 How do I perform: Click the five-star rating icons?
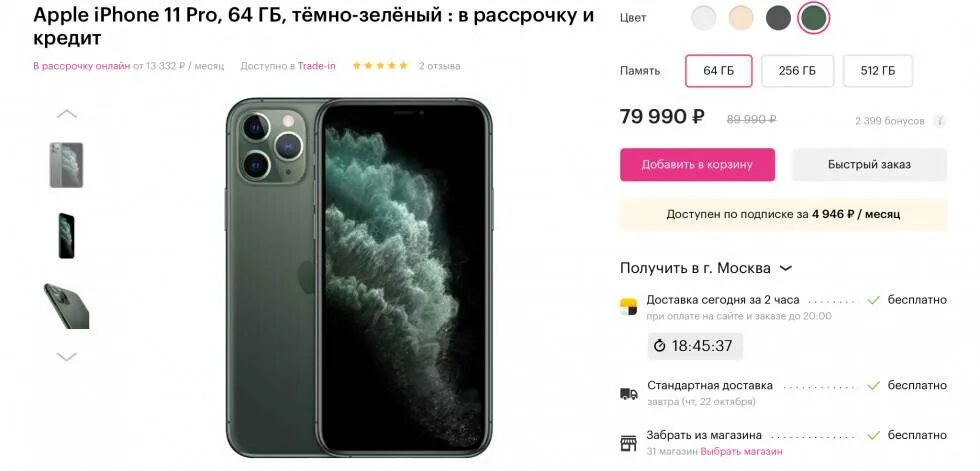380,66
